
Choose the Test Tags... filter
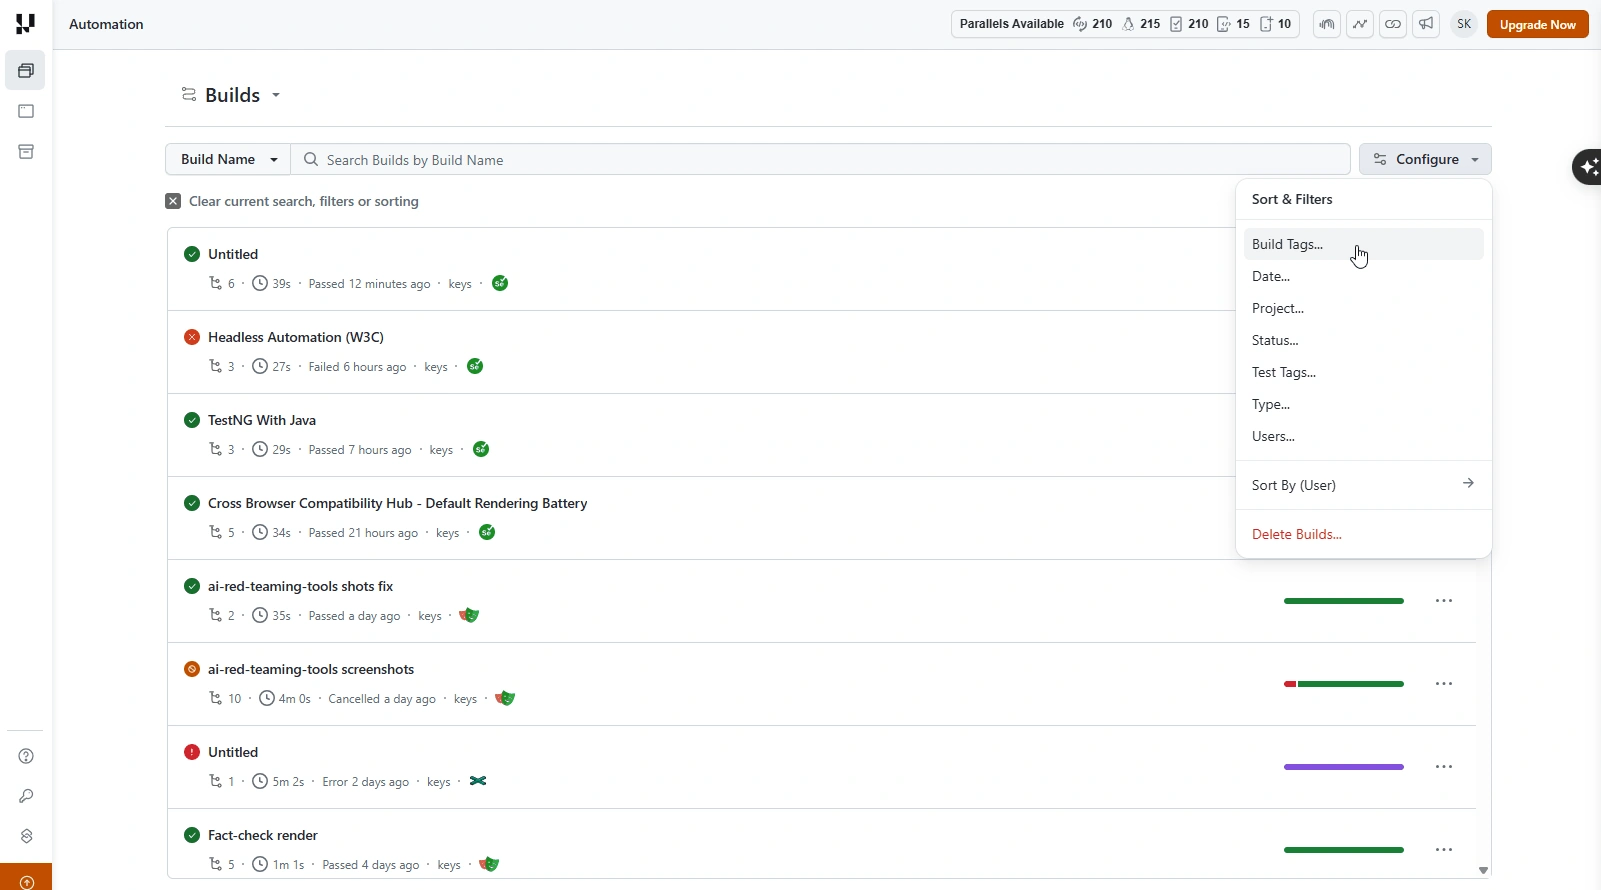(1364, 372)
